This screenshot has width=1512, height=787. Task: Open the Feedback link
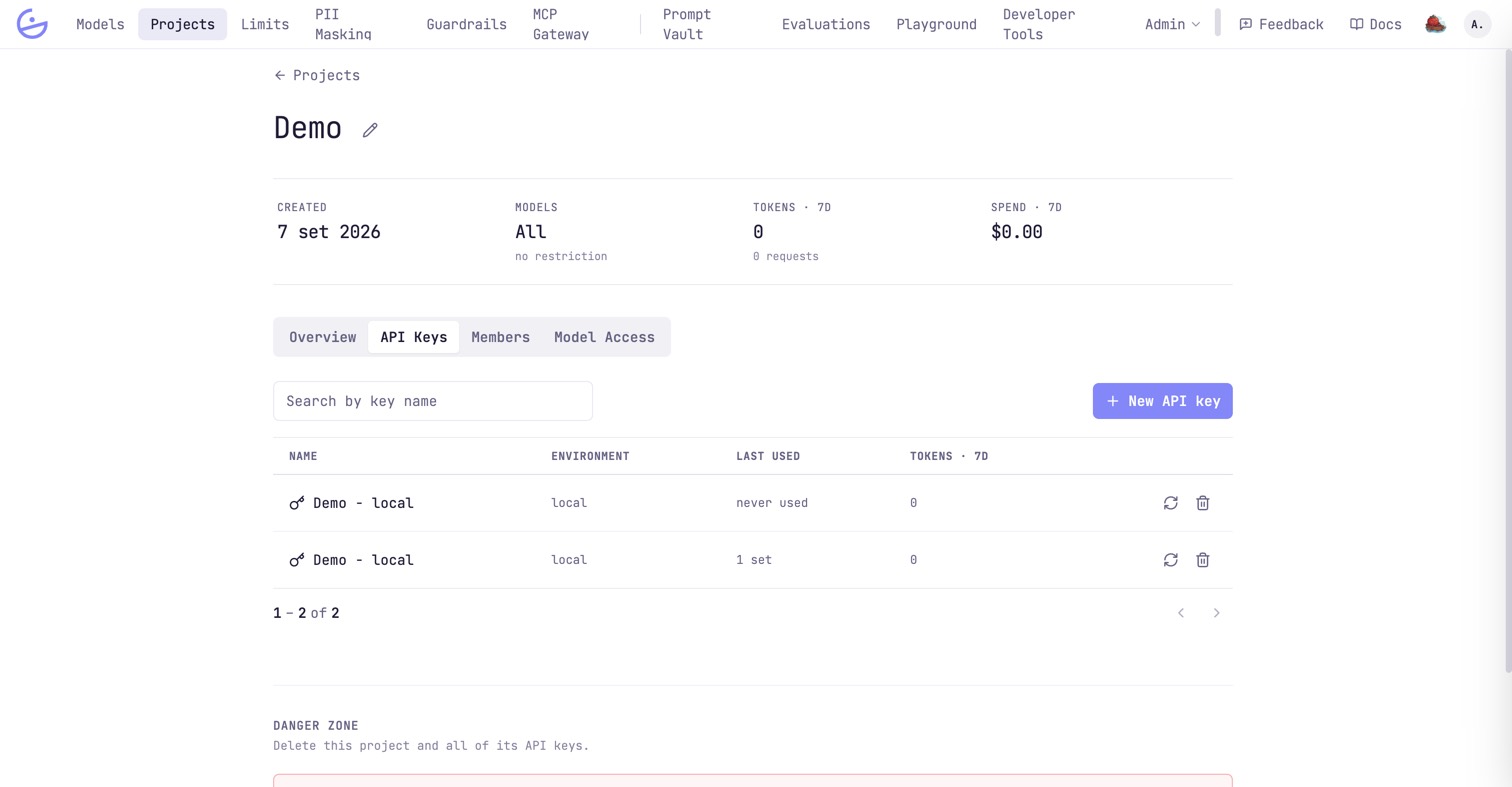(1281, 24)
